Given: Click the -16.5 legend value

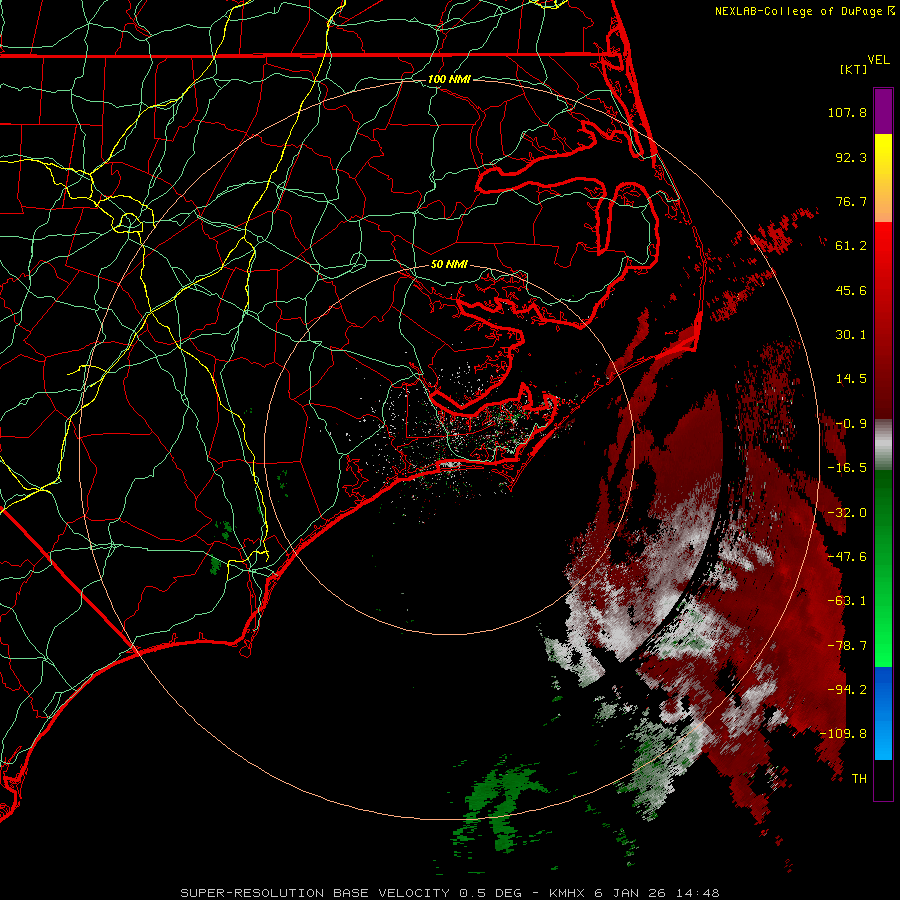Looking at the screenshot, I should (847, 468).
